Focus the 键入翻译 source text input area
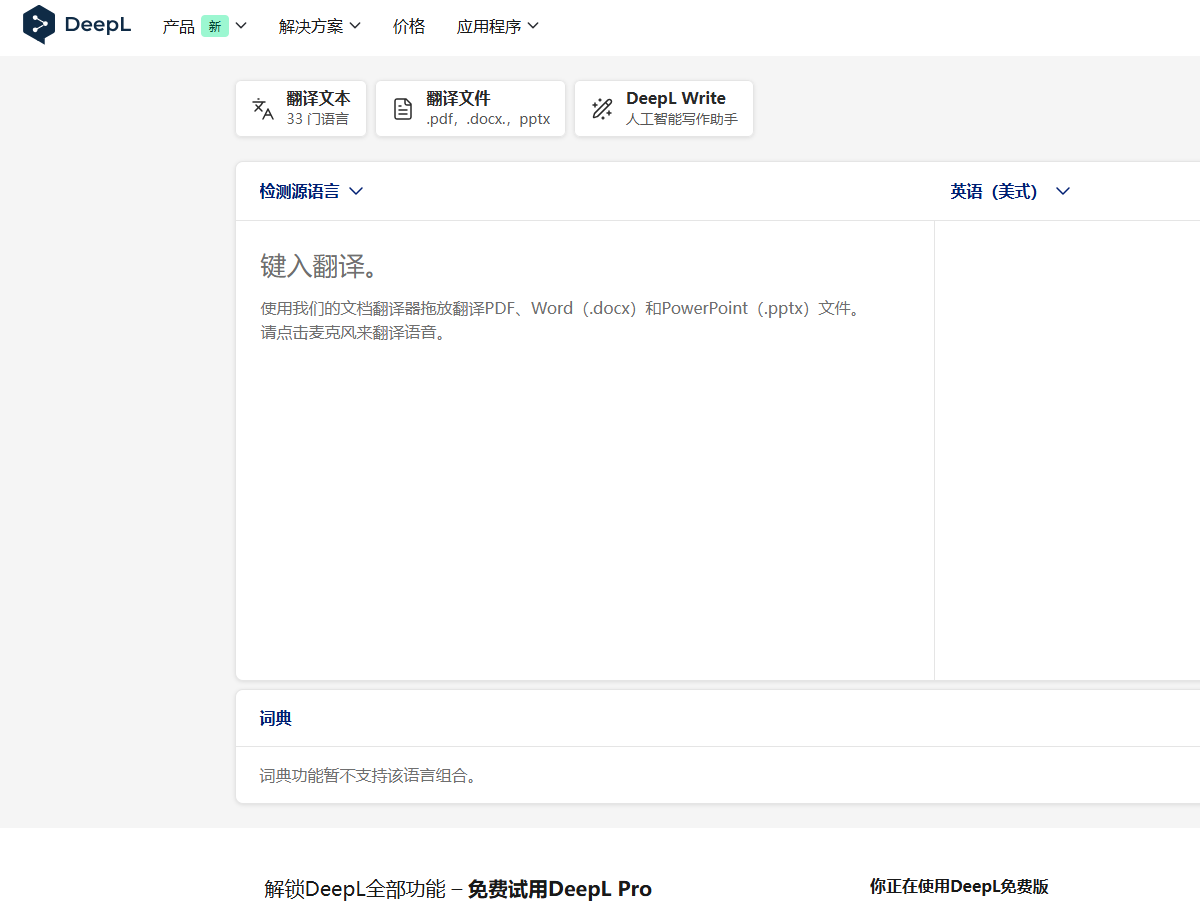 click(585, 450)
